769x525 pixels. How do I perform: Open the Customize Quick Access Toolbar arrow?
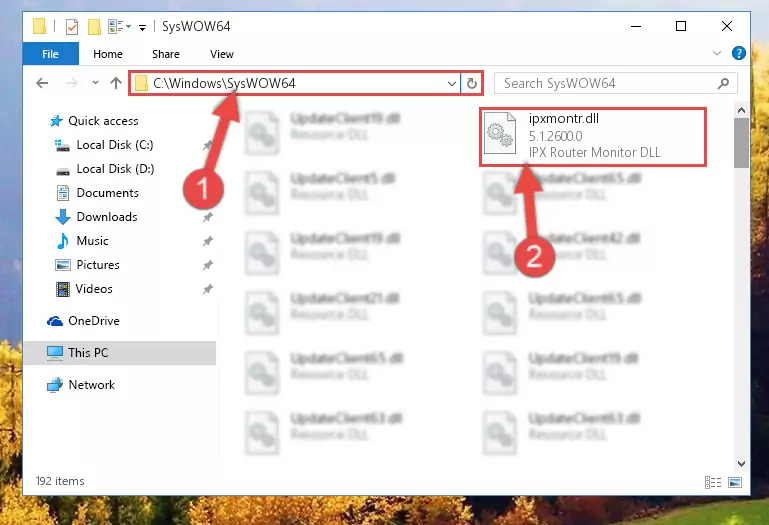tap(142, 28)
